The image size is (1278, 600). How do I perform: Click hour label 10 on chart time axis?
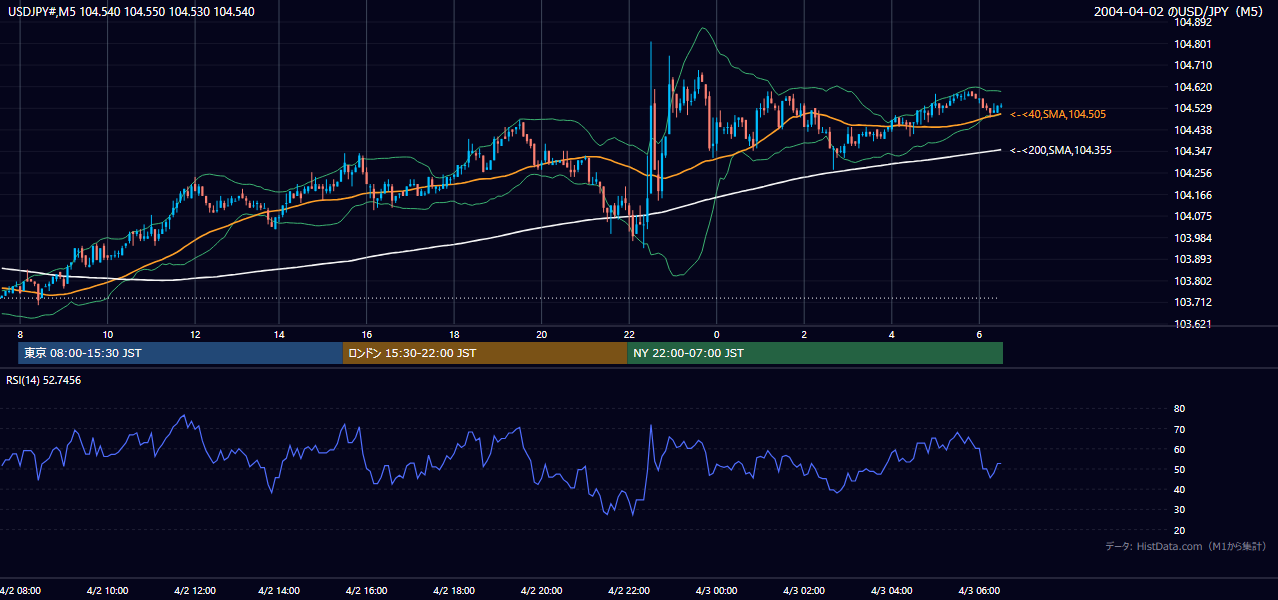point(108,334)
